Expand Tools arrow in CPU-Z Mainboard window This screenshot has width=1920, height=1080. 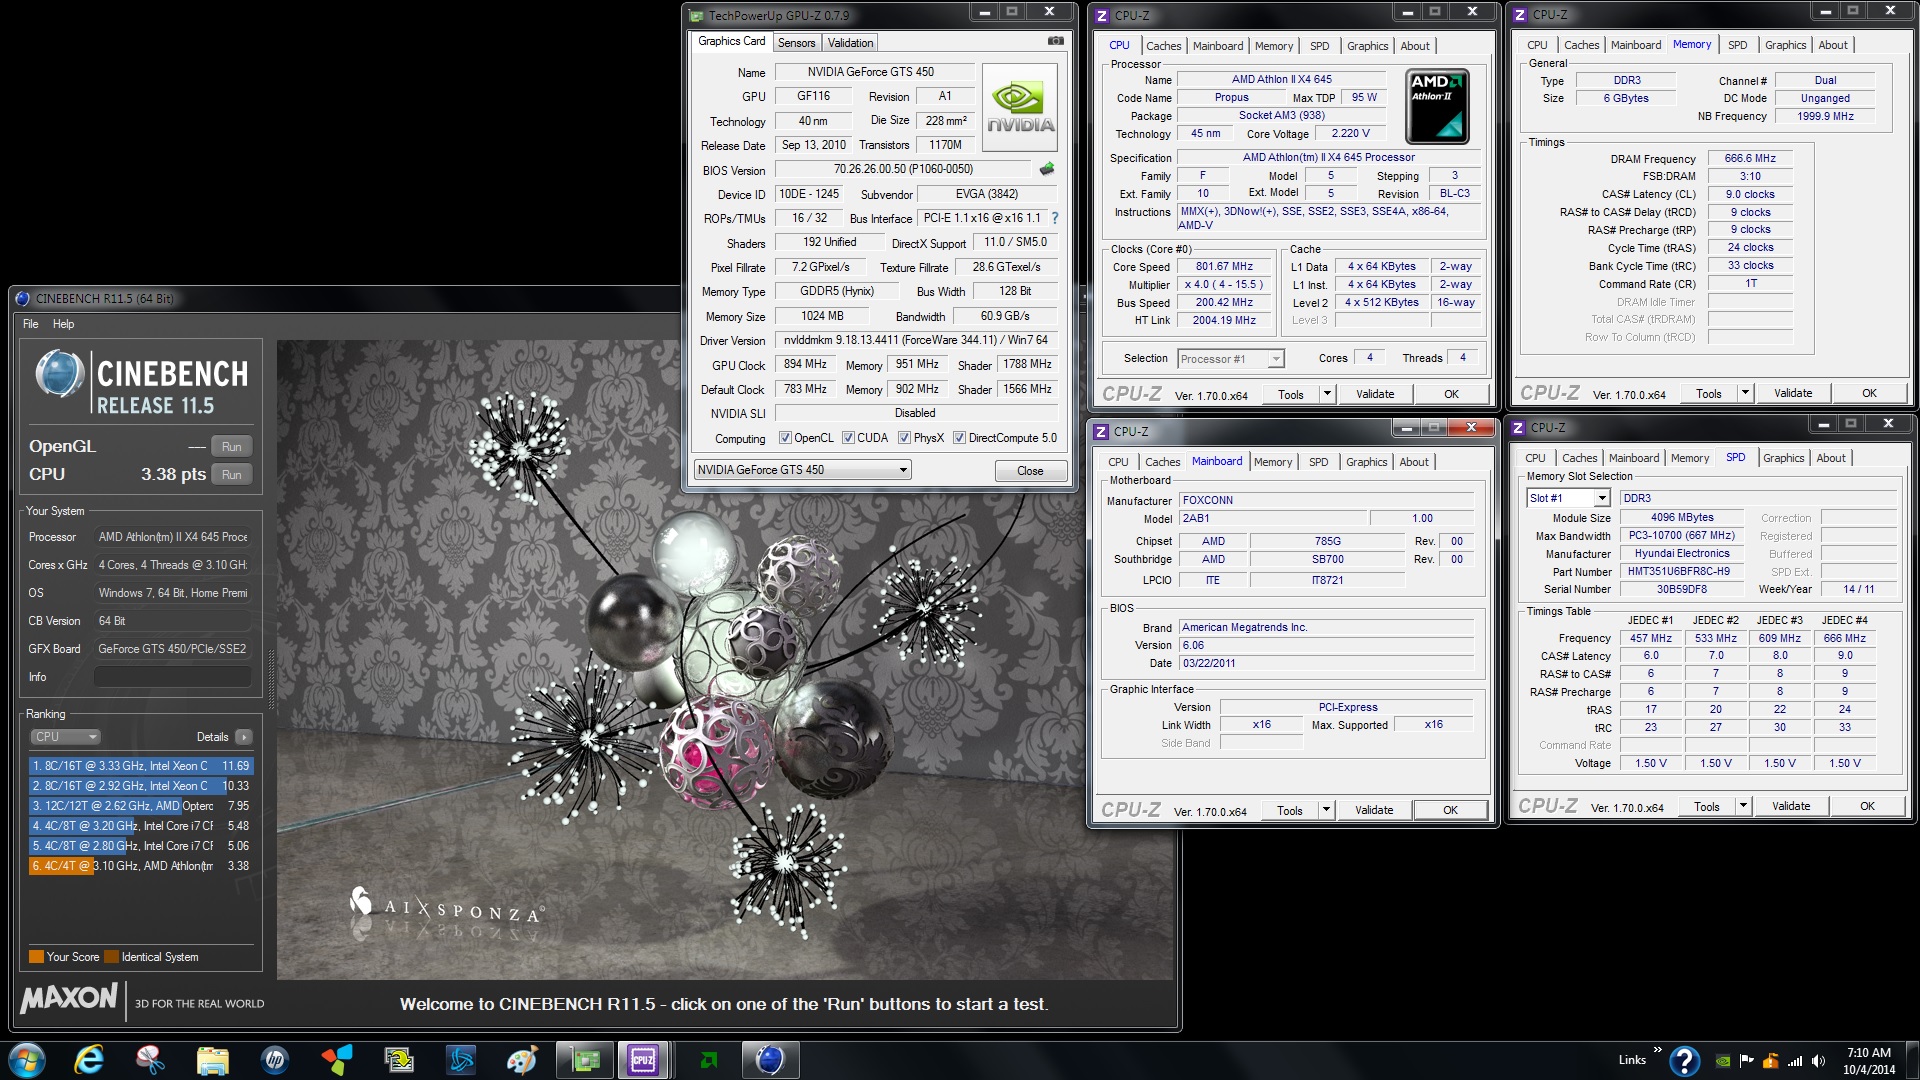(1326, 810)
